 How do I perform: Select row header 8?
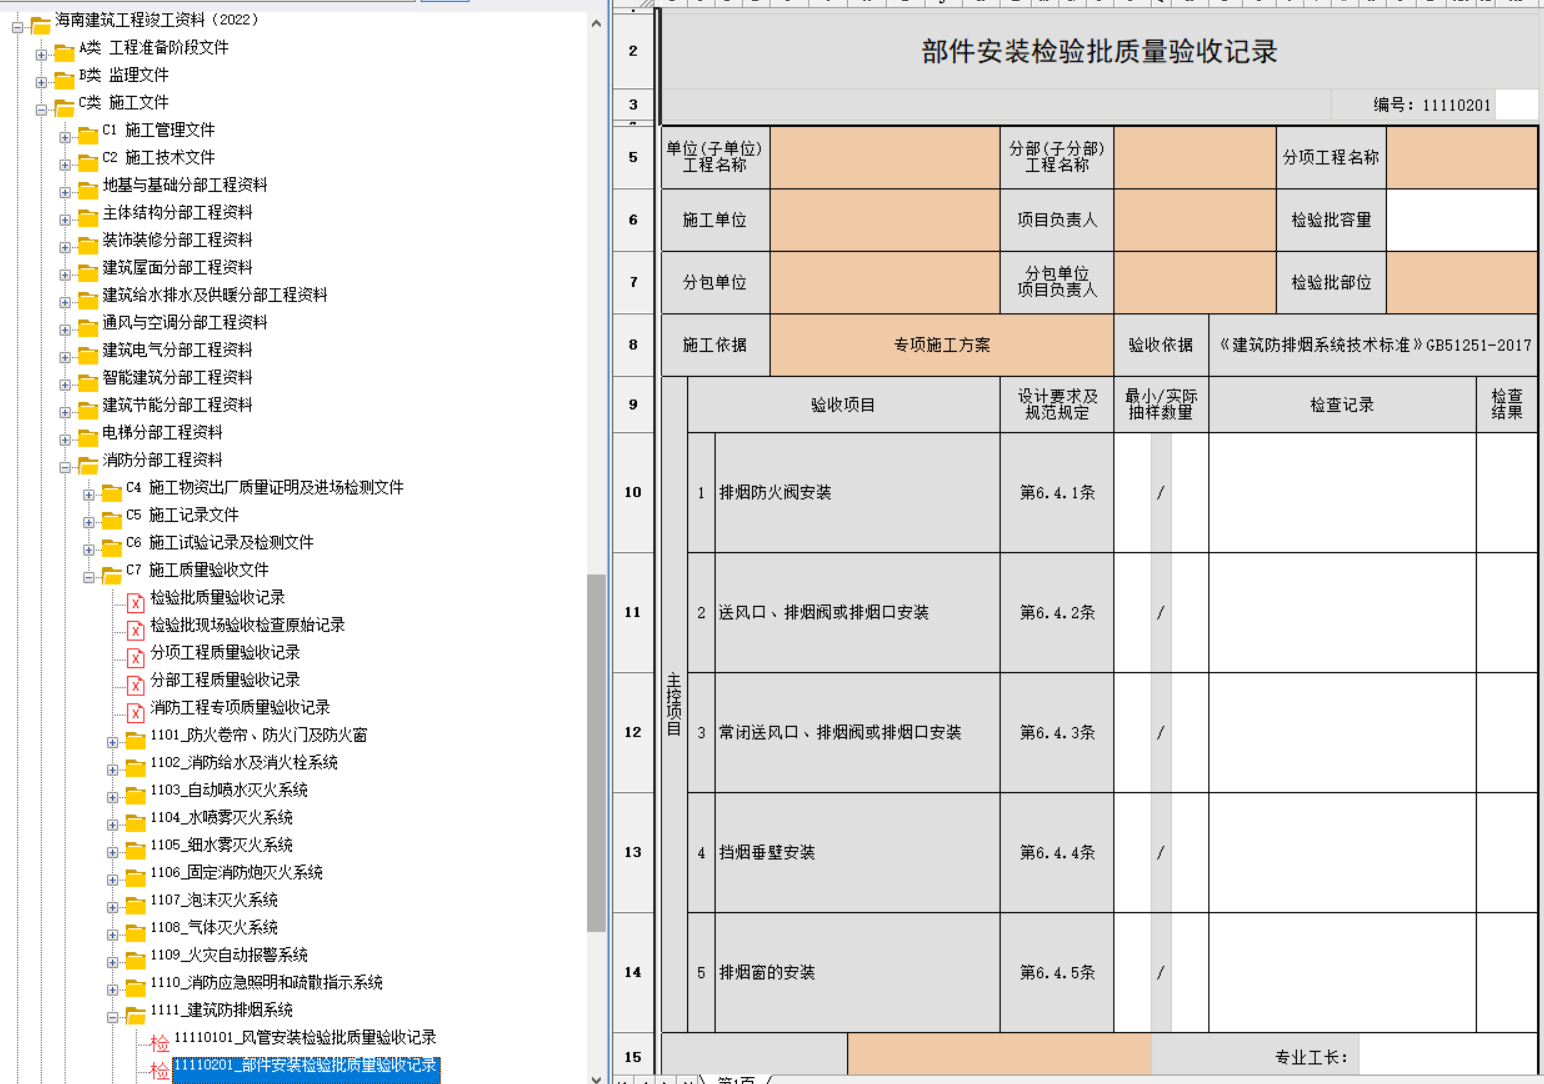click(633, 344)
